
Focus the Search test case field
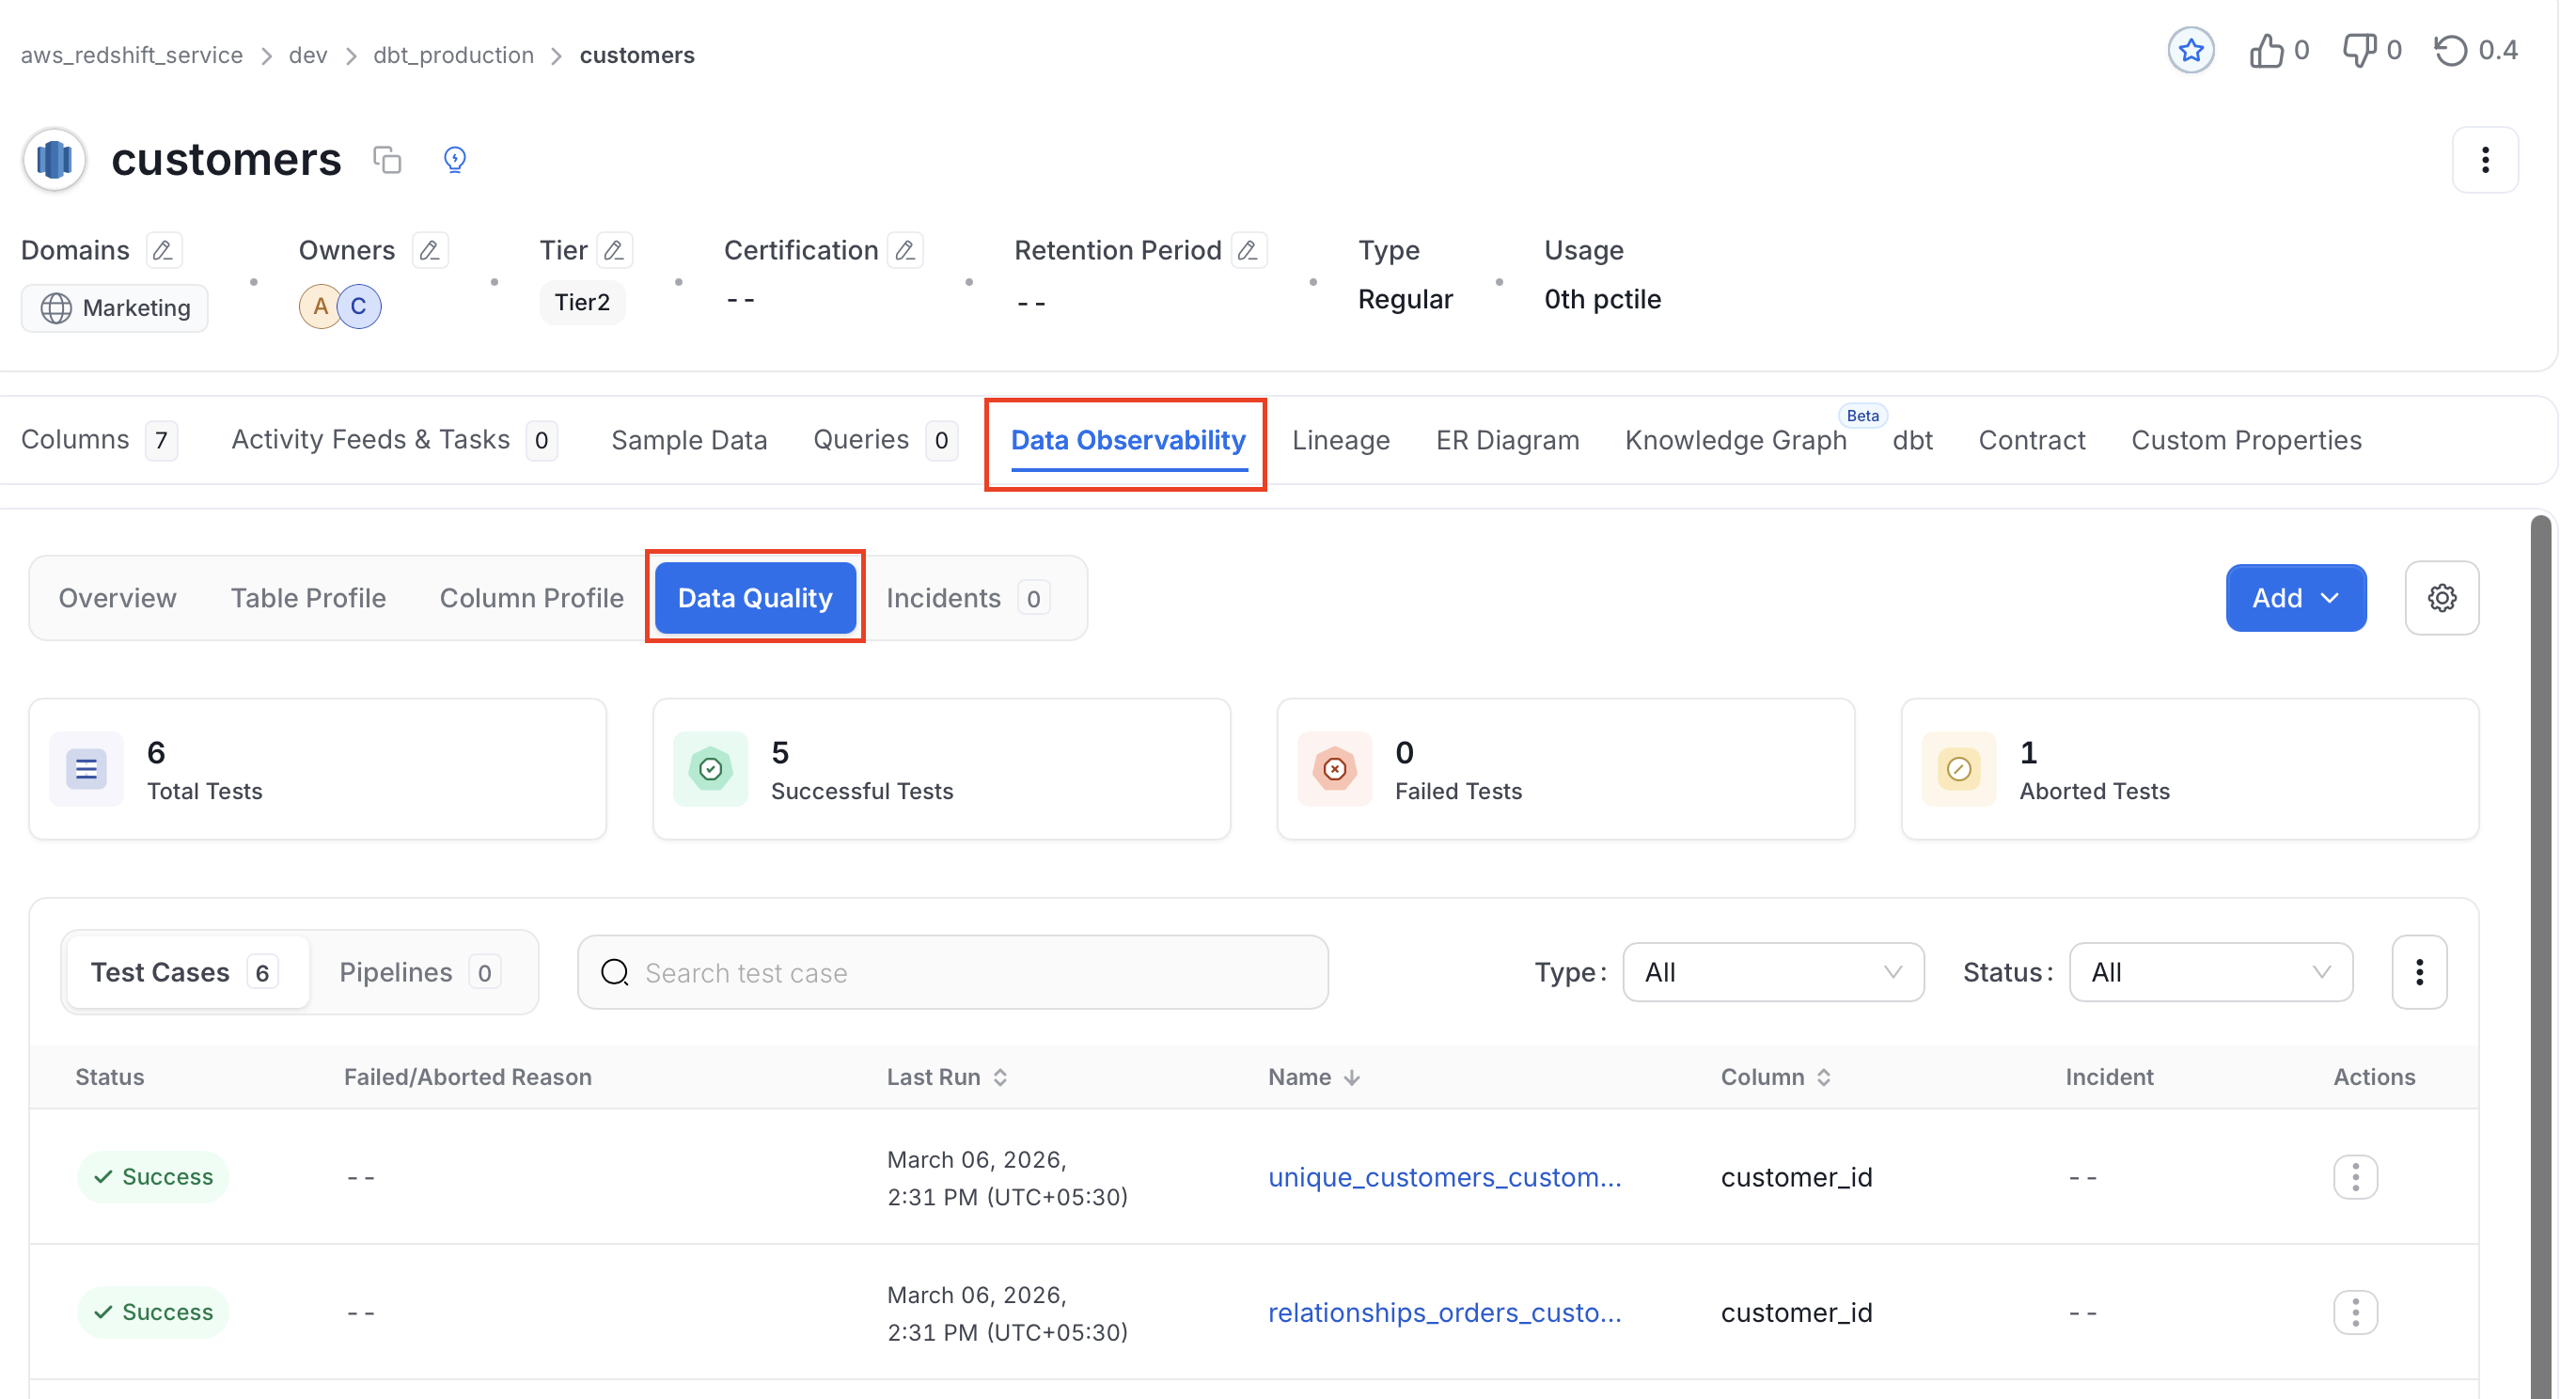click(952, 972)
